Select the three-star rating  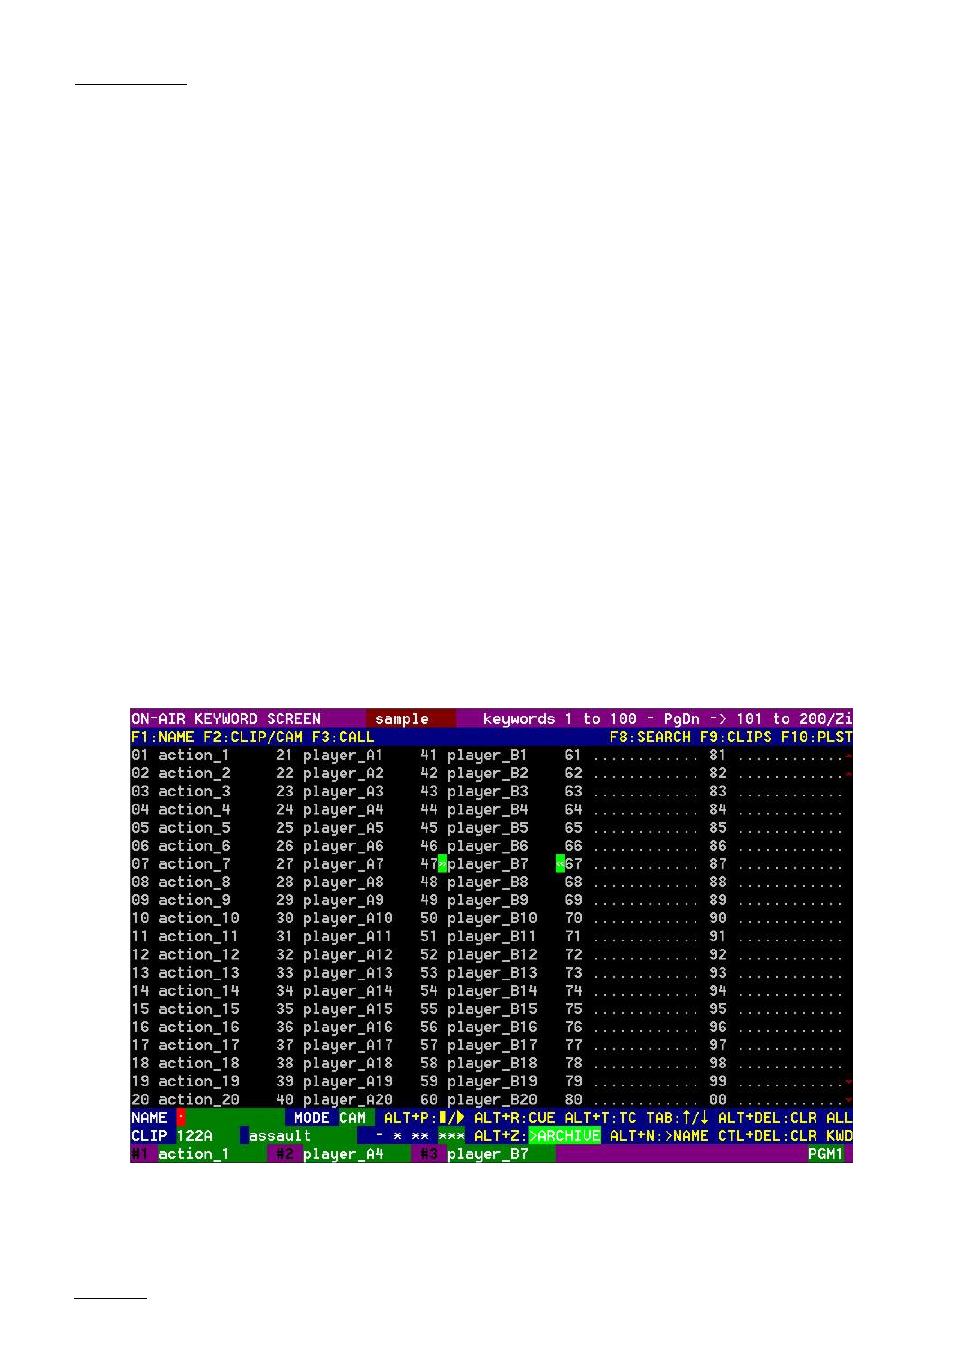pyautogui.click(x=451, y=1136)
